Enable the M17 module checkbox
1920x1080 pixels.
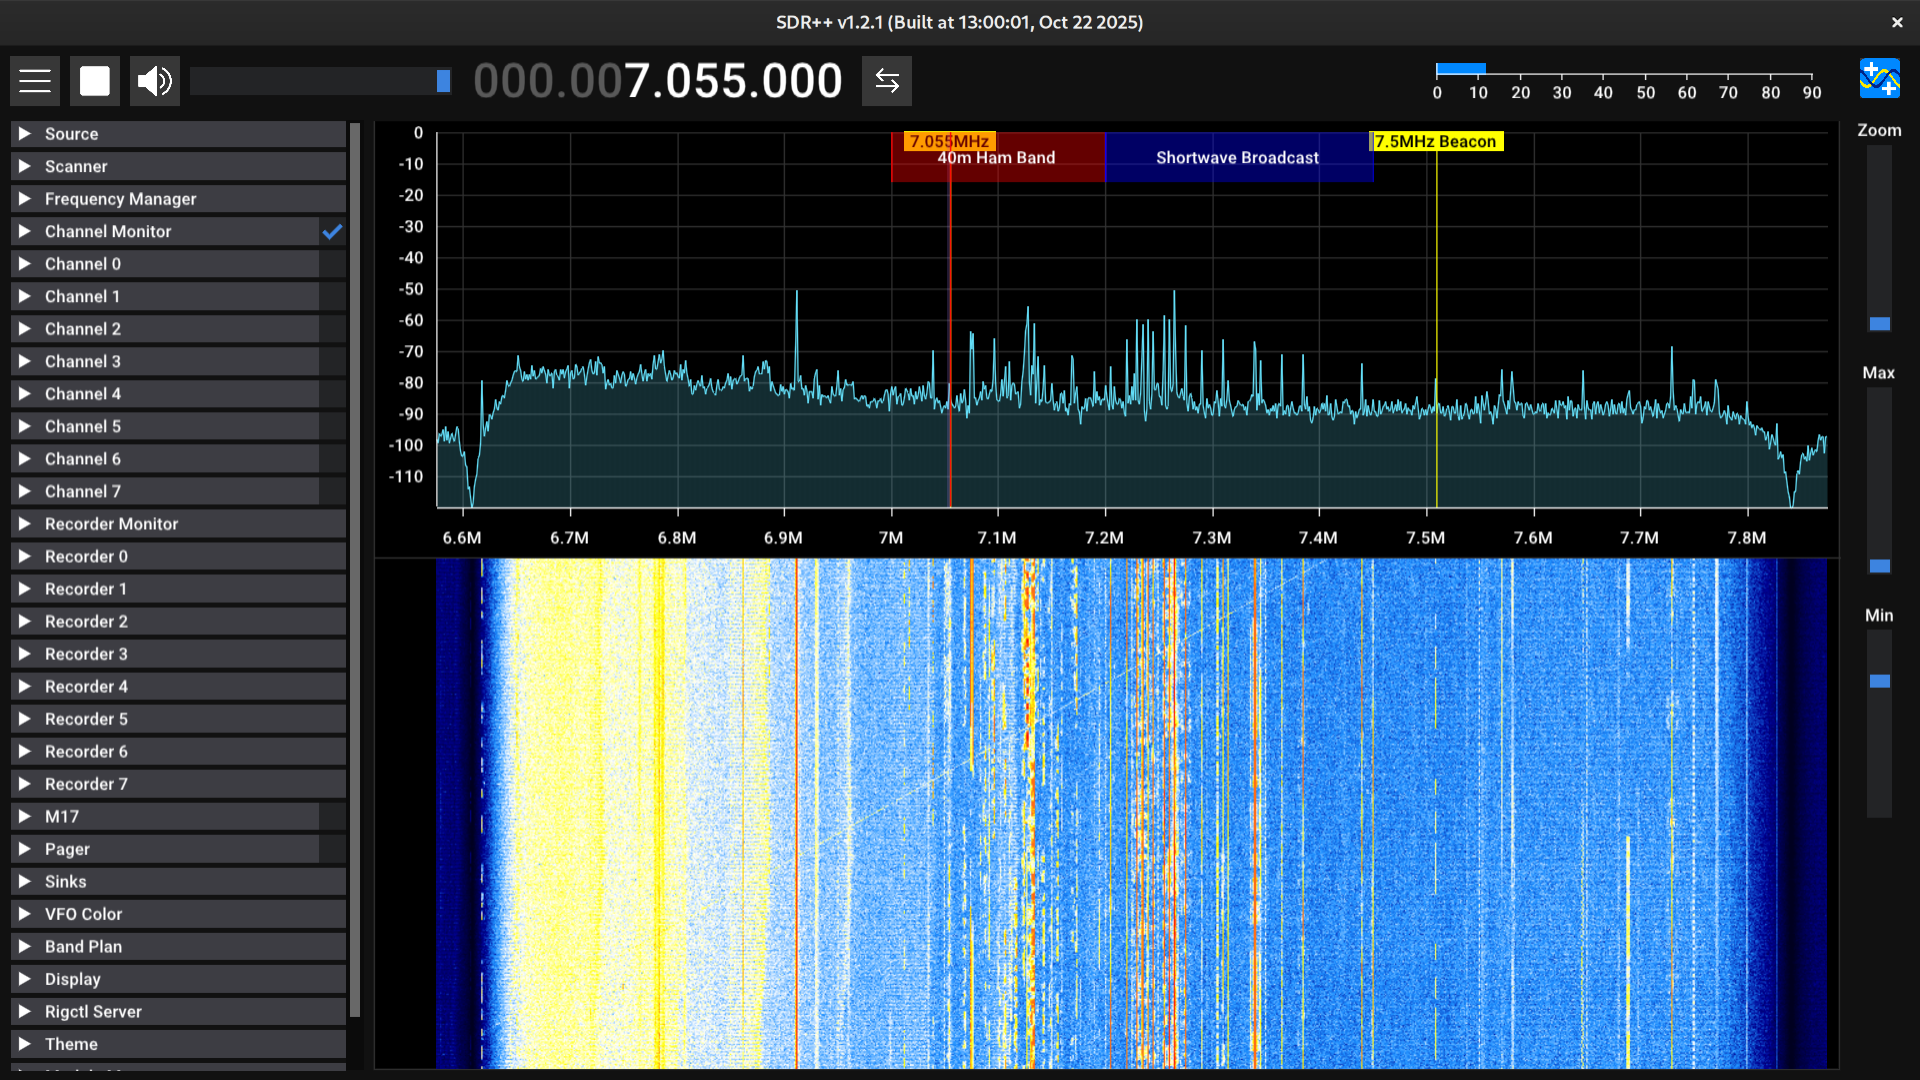click(332, 817)
